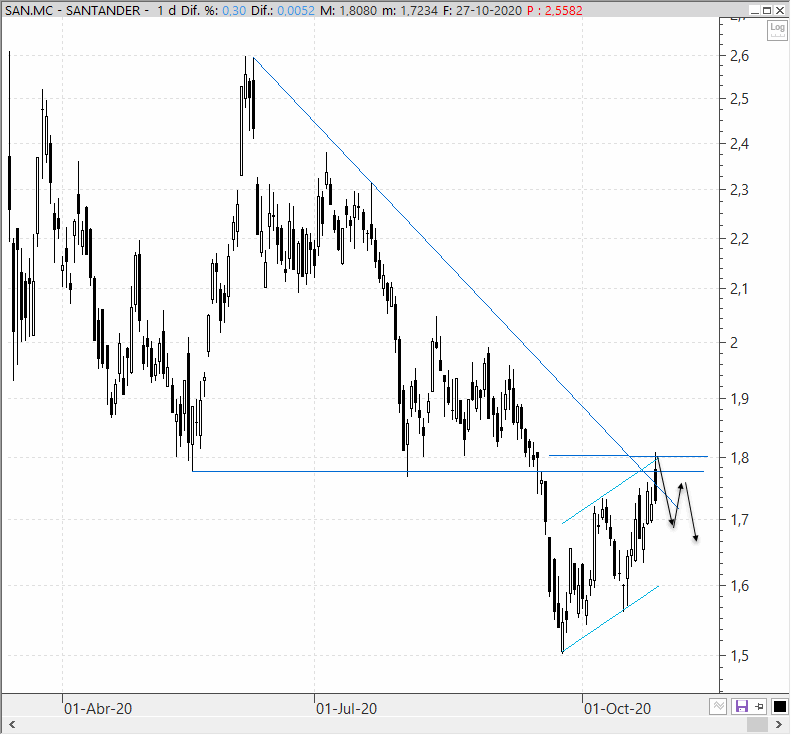This screenshot has width=791, height=735.
Task: Click the 1,9 price axis label
Action: [739, 399]
